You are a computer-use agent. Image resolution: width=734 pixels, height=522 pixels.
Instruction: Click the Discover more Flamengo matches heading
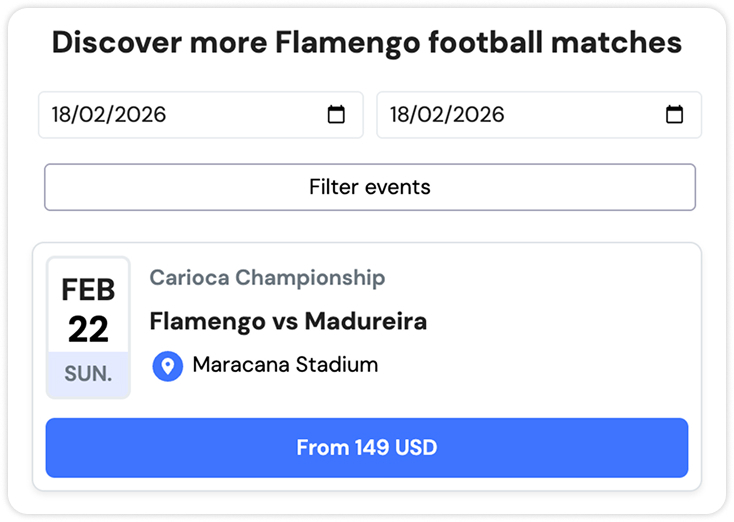click(367, 43)
